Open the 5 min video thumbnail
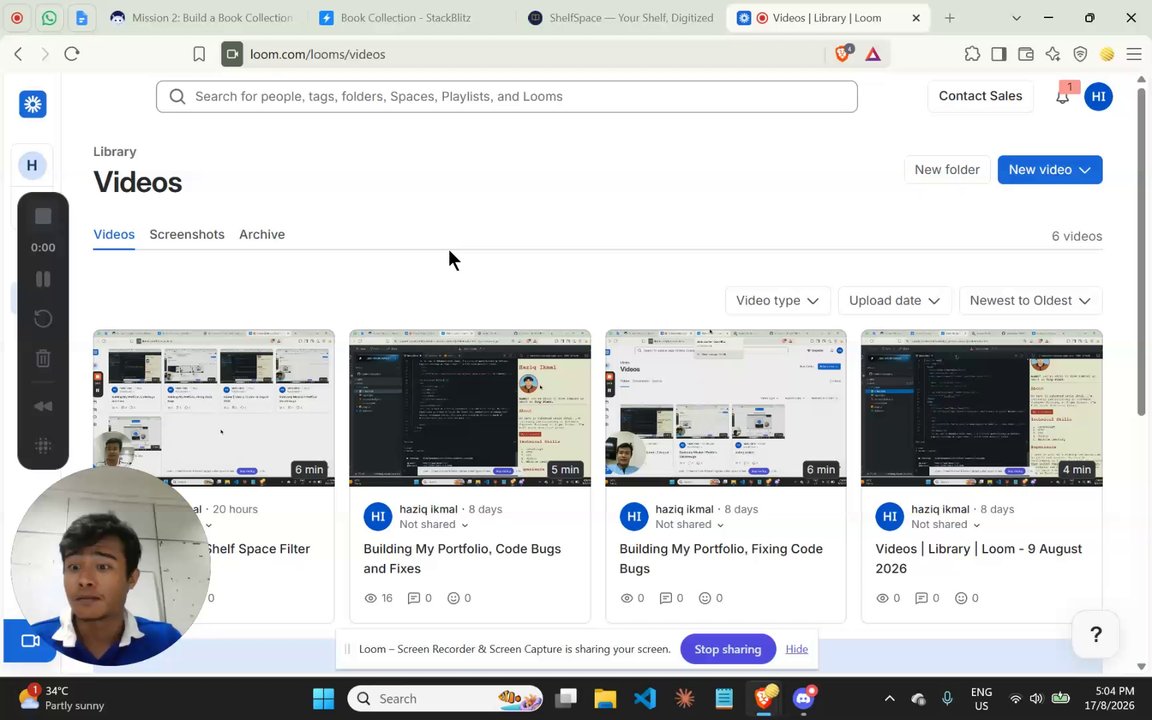The image size is (1152, 720). tap(470, 408)
